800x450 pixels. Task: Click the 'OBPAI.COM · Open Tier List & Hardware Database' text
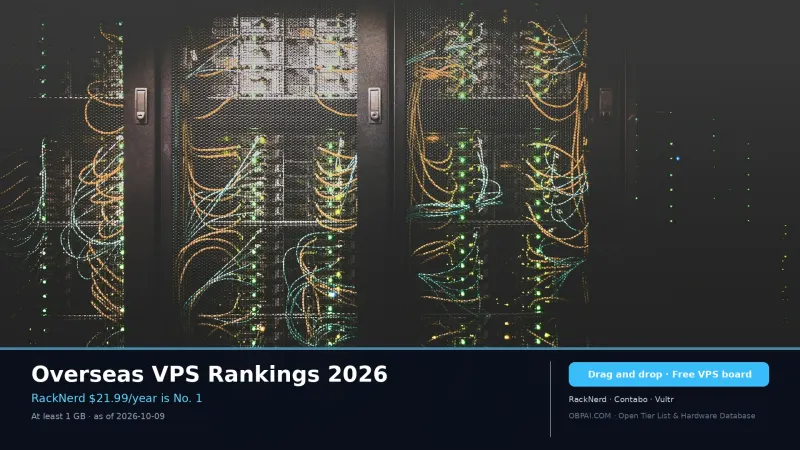662,415
